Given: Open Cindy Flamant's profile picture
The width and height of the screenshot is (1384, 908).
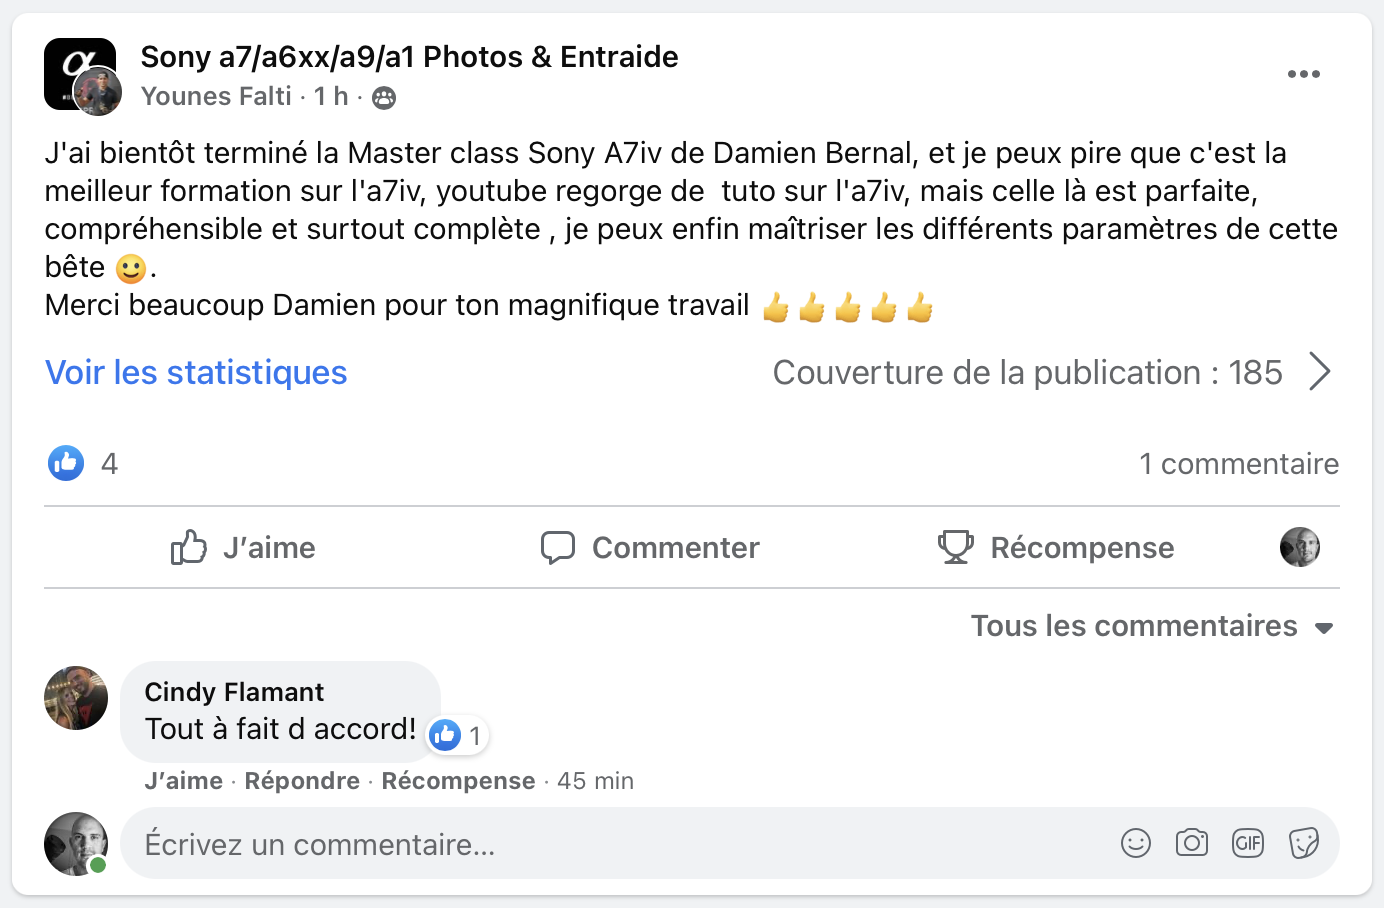Looking at the screenshot, I should click(75, 698).
